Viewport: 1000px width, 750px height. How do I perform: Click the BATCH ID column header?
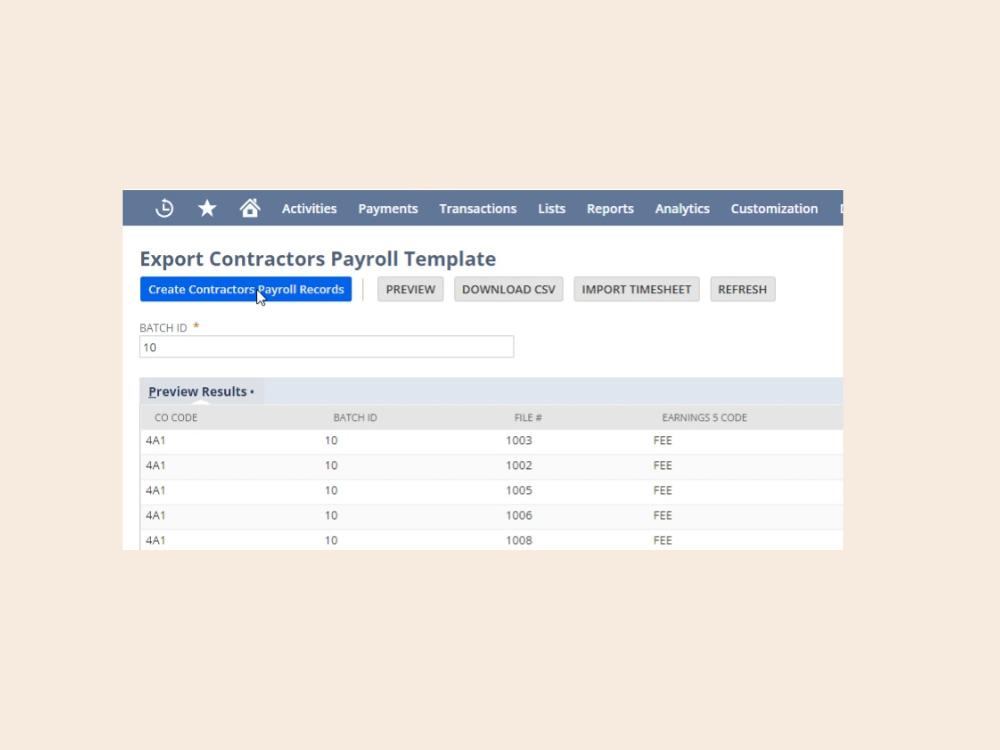(x=355, y=418)
